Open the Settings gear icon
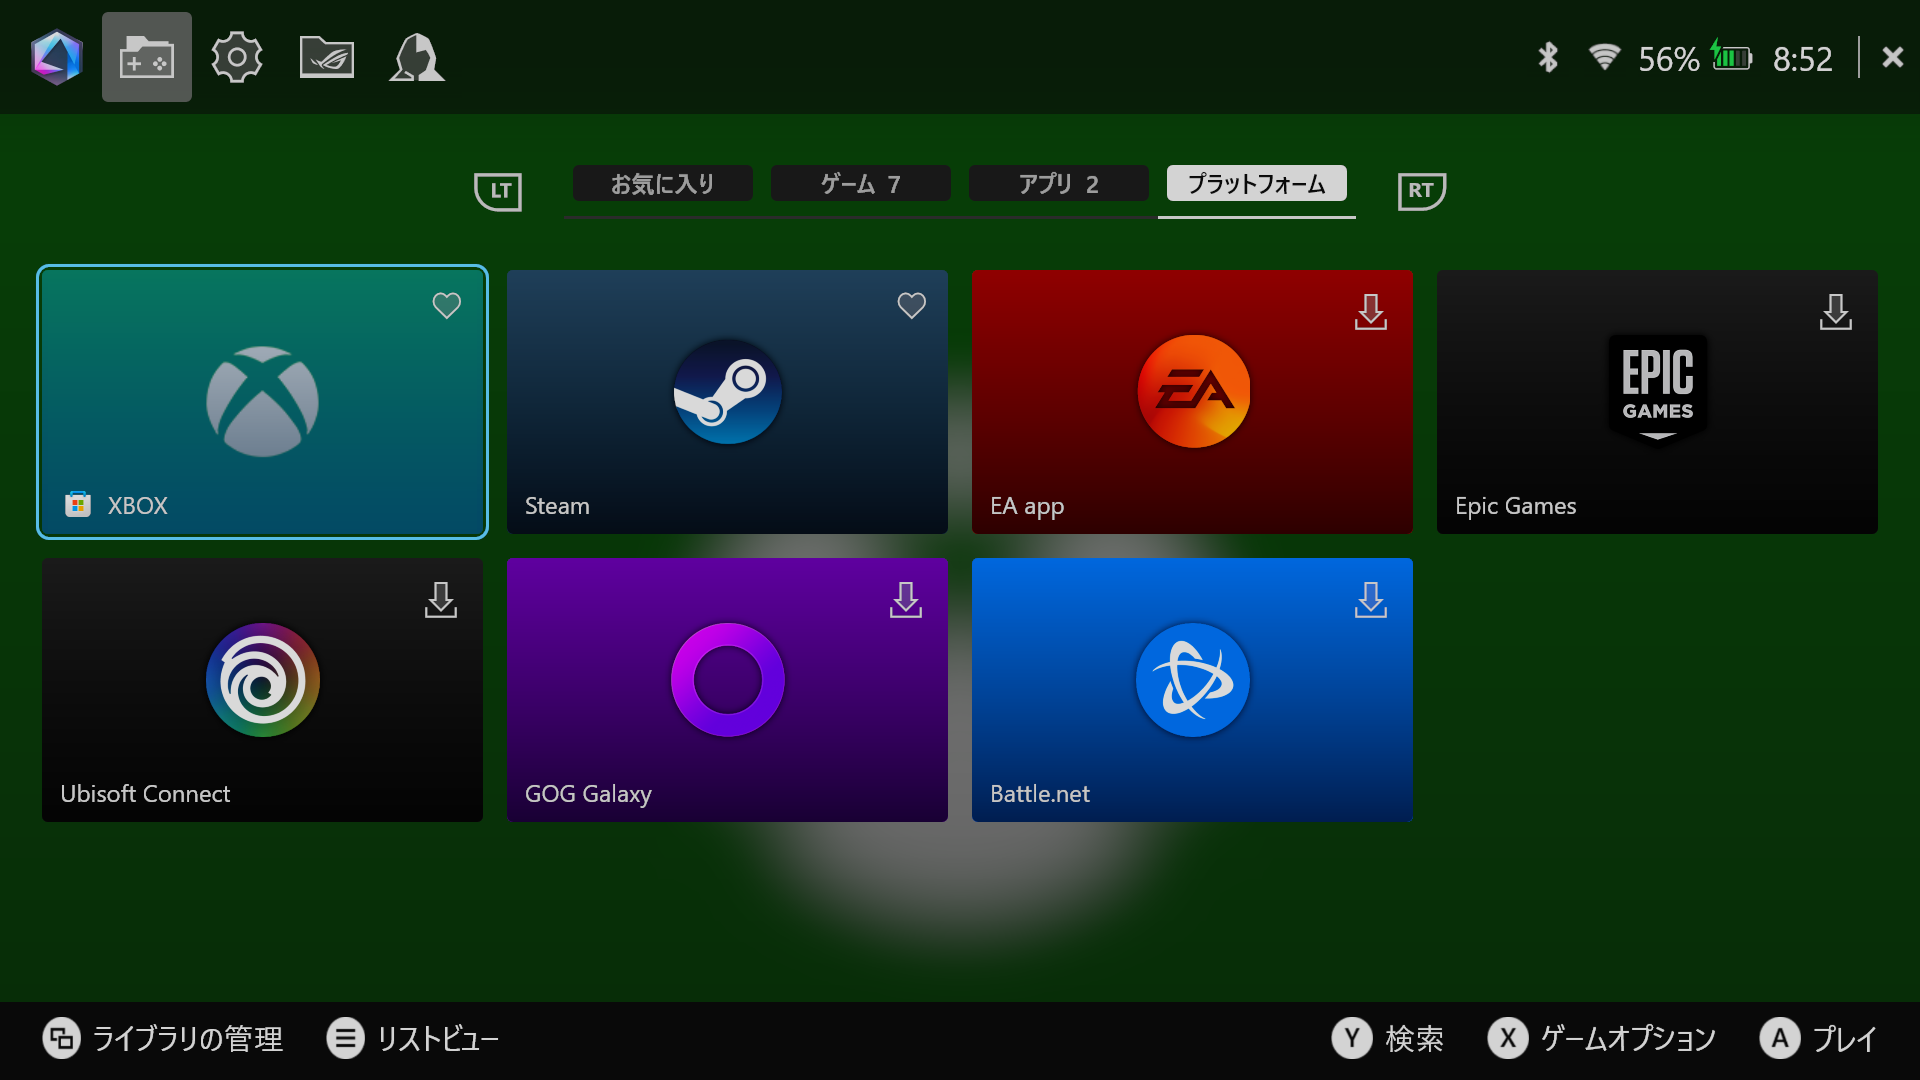 point(237,57)
